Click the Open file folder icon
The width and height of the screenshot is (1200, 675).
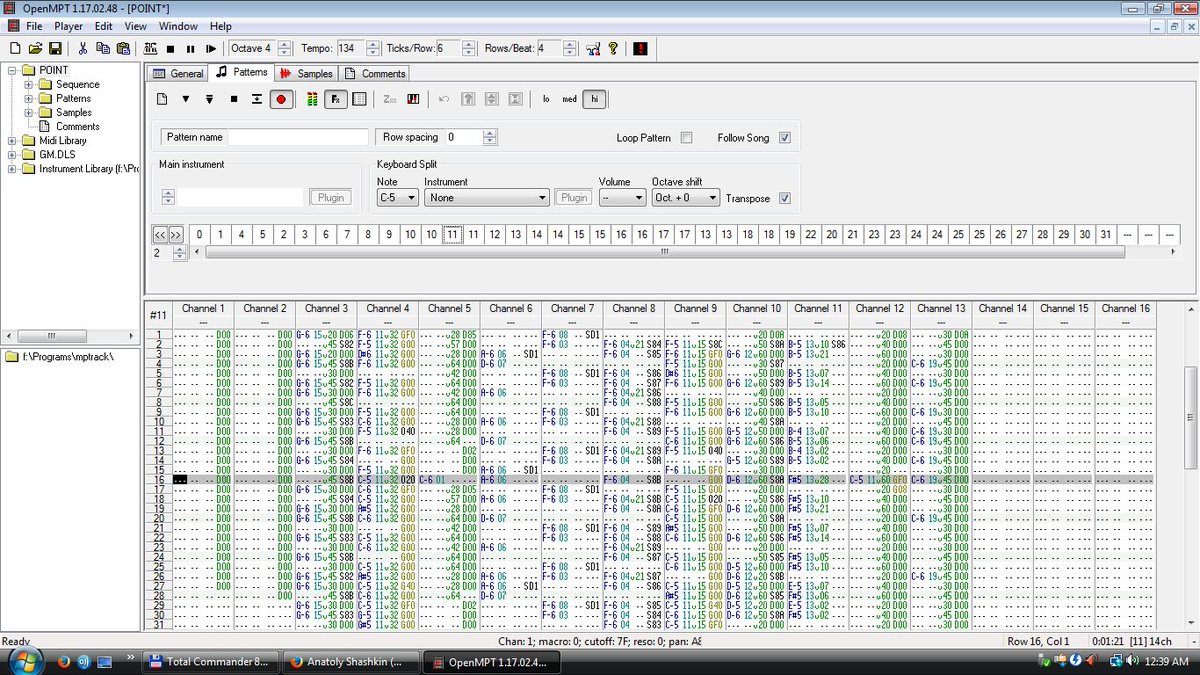tap(35, 48)
